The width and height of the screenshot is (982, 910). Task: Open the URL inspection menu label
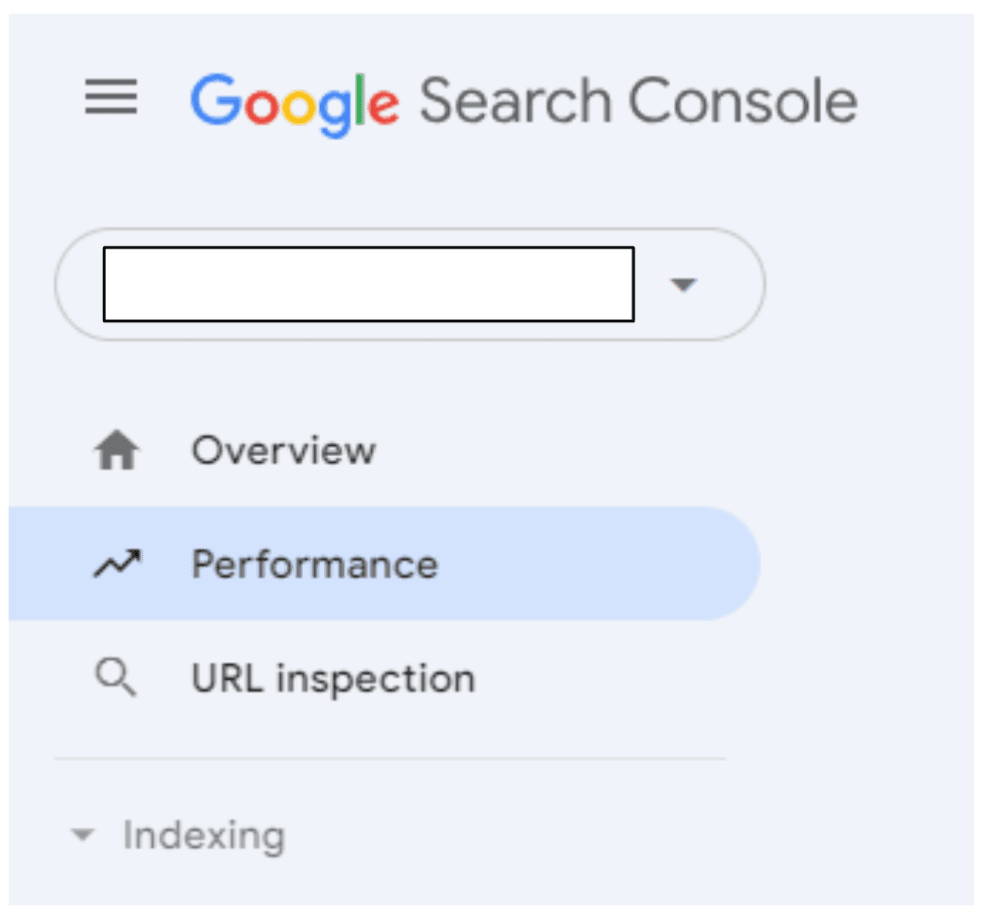[x=333, y=679]
